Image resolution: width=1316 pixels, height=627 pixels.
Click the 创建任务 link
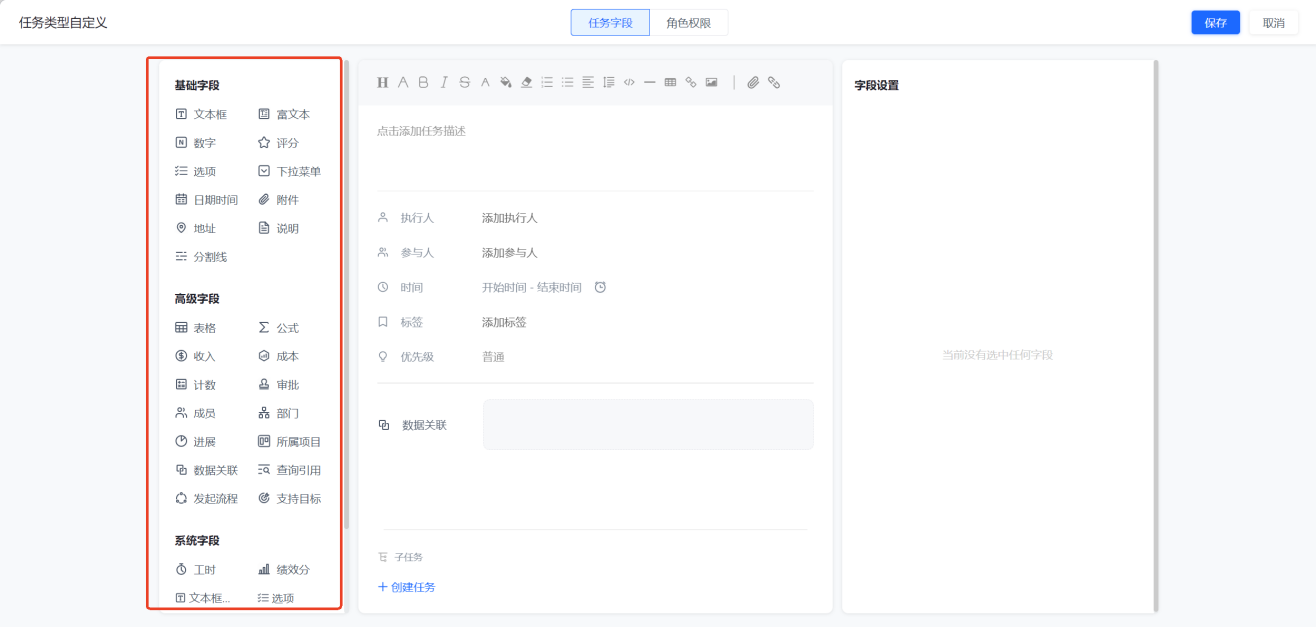tap(406, 587)
